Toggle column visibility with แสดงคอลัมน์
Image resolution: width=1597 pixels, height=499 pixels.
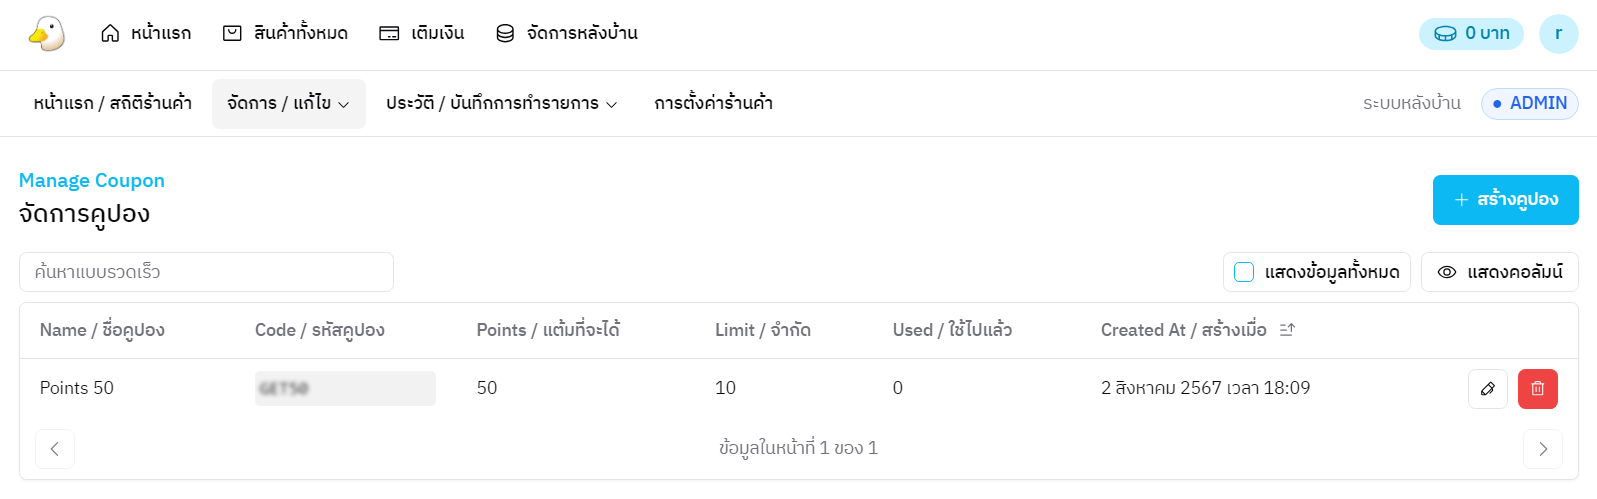click(x=1499, y=272)
